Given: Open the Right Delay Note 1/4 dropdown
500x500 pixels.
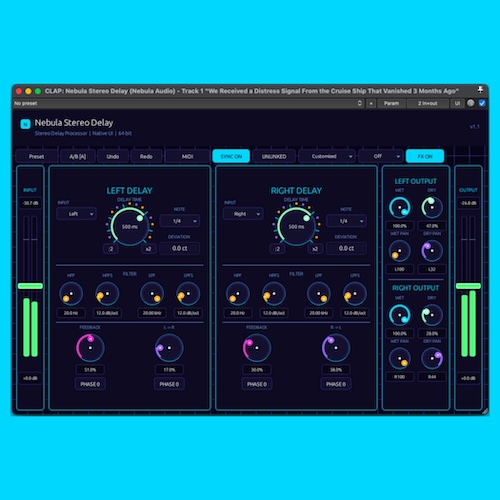Looking at the screenshot, I should 346,221.
